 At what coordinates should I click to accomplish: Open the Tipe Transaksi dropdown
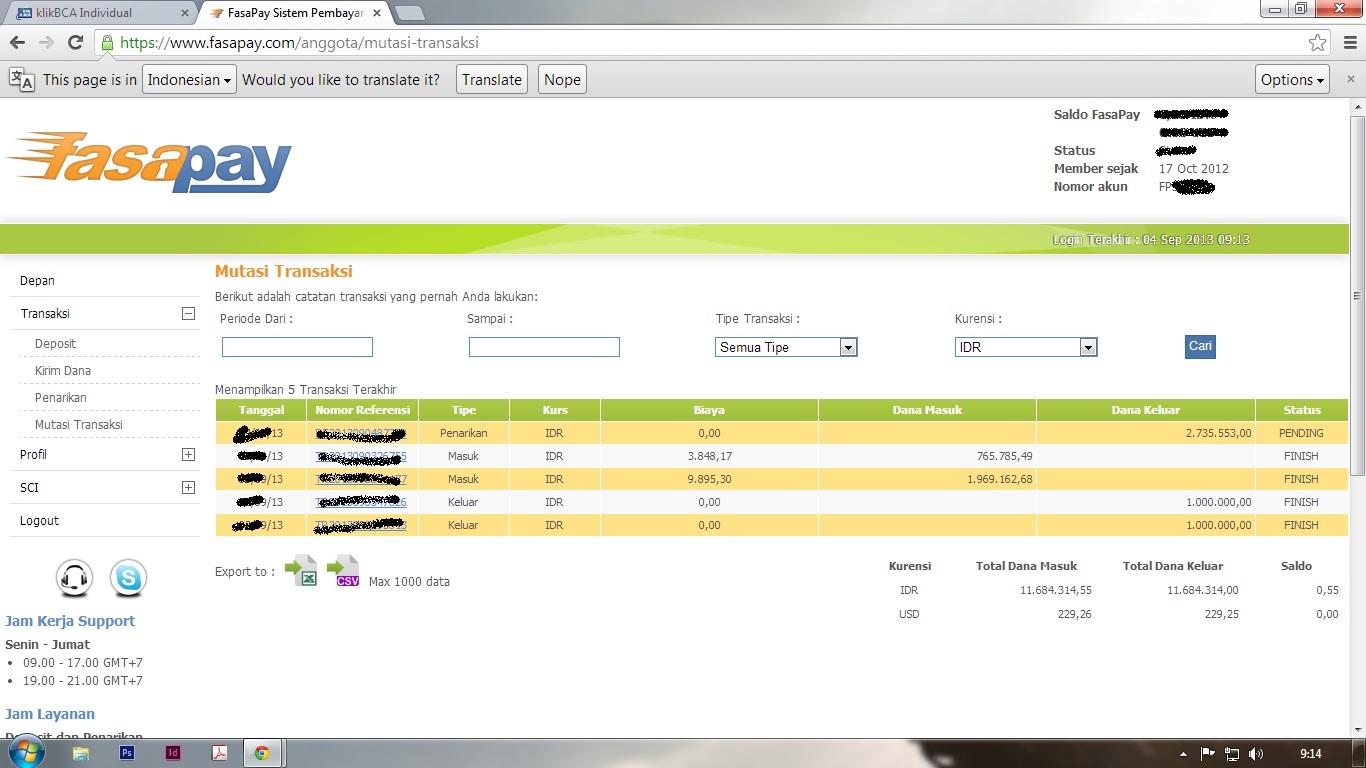[786, 347]
